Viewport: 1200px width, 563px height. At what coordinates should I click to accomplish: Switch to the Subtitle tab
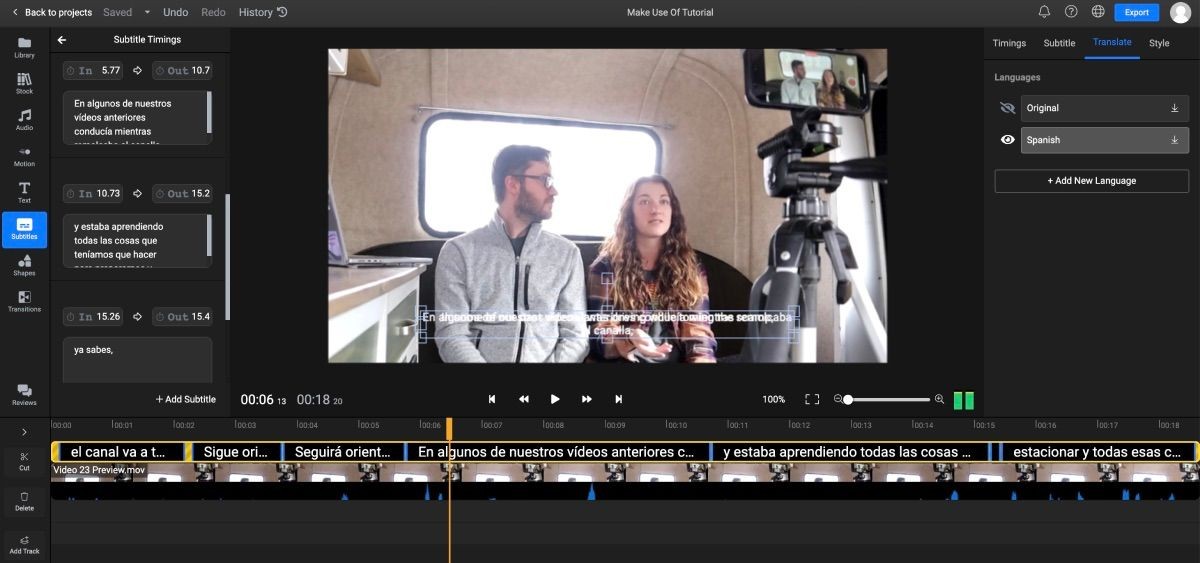click(1059, 43)
